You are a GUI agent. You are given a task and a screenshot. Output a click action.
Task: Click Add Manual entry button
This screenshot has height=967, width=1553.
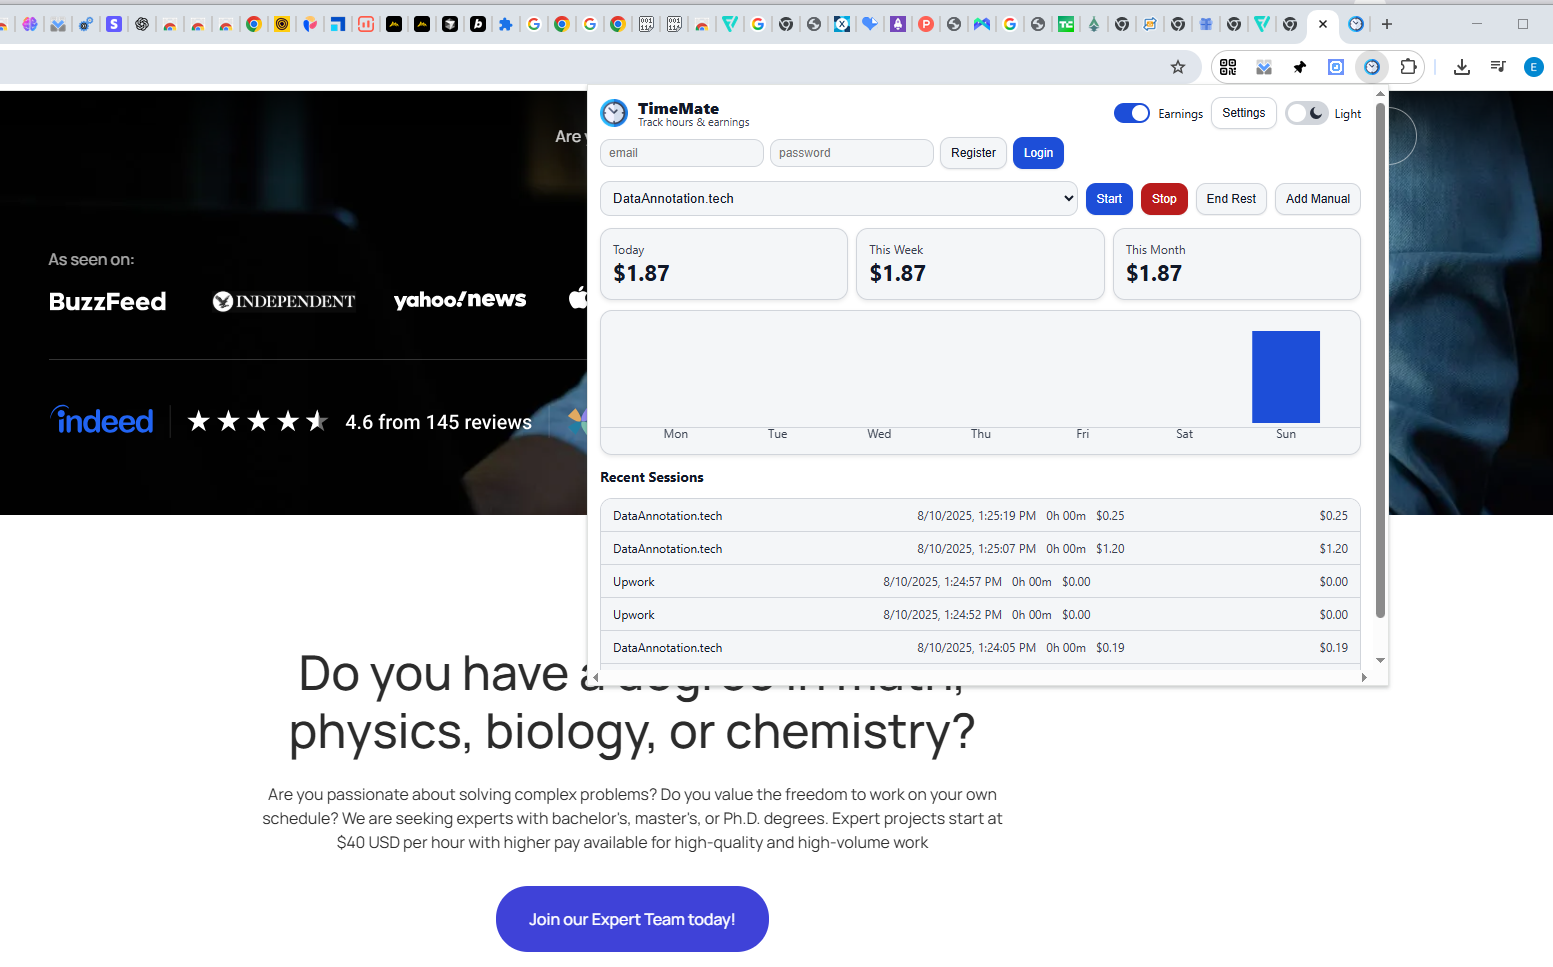(x=1318, y=199)
